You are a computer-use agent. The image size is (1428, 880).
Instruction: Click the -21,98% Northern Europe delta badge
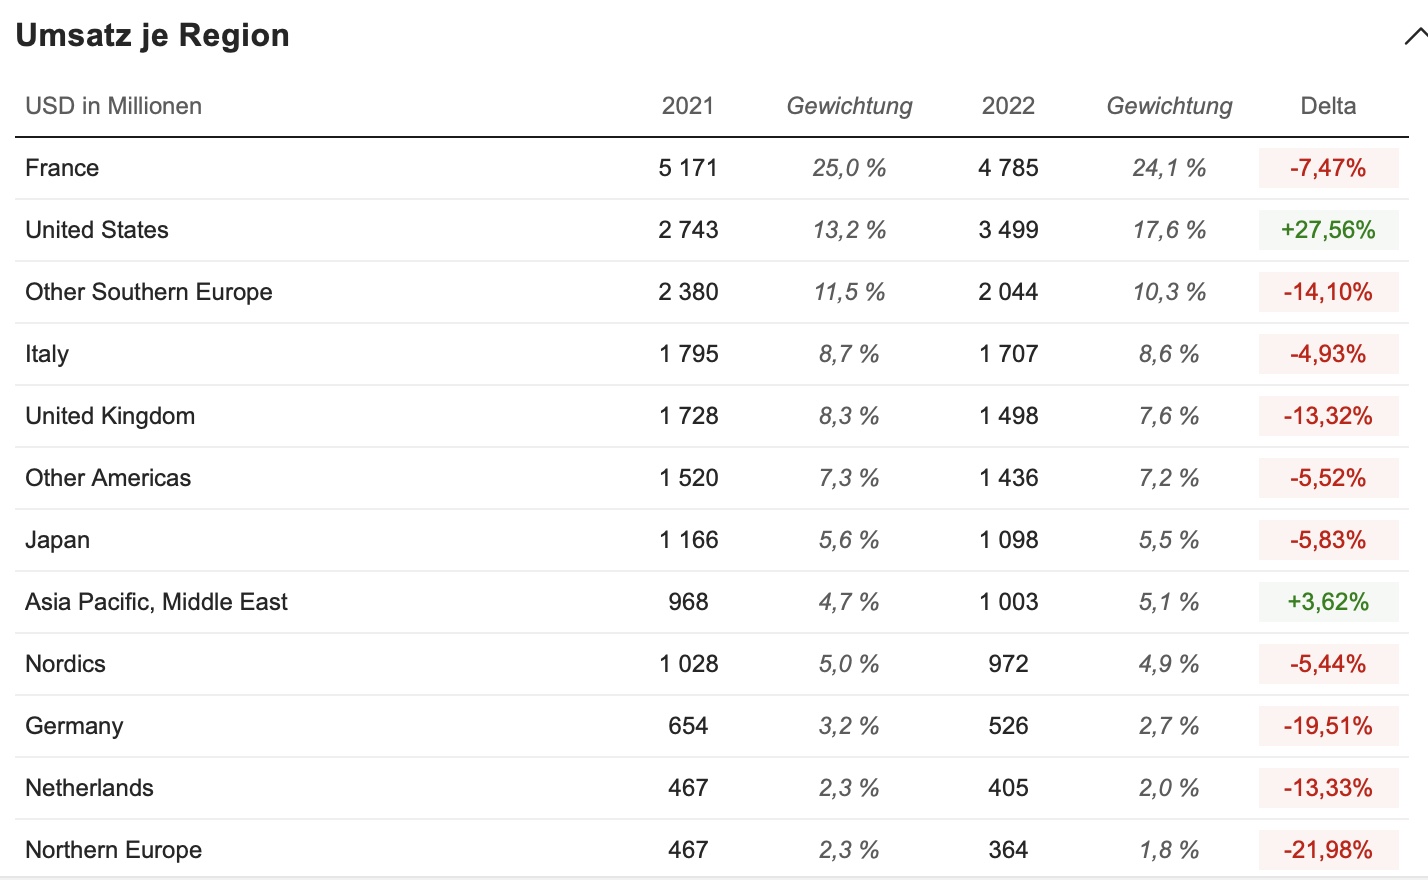coord(1328,850)
